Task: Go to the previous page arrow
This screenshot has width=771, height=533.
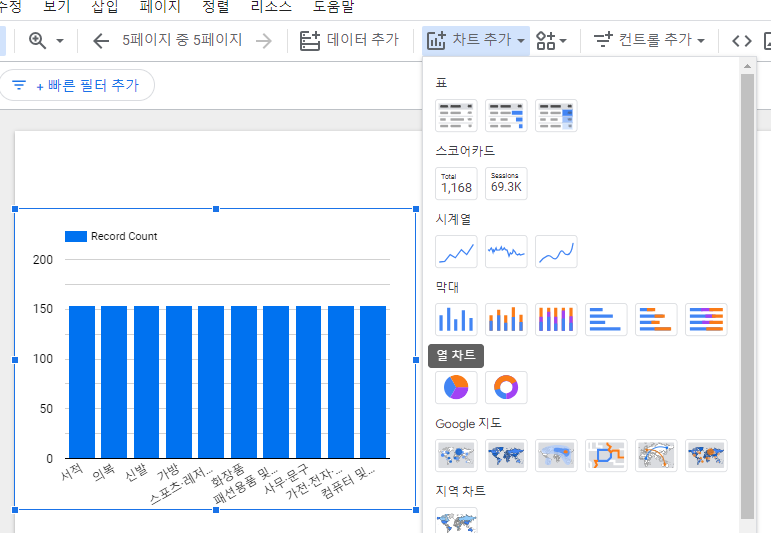Action: click(101, 40)
